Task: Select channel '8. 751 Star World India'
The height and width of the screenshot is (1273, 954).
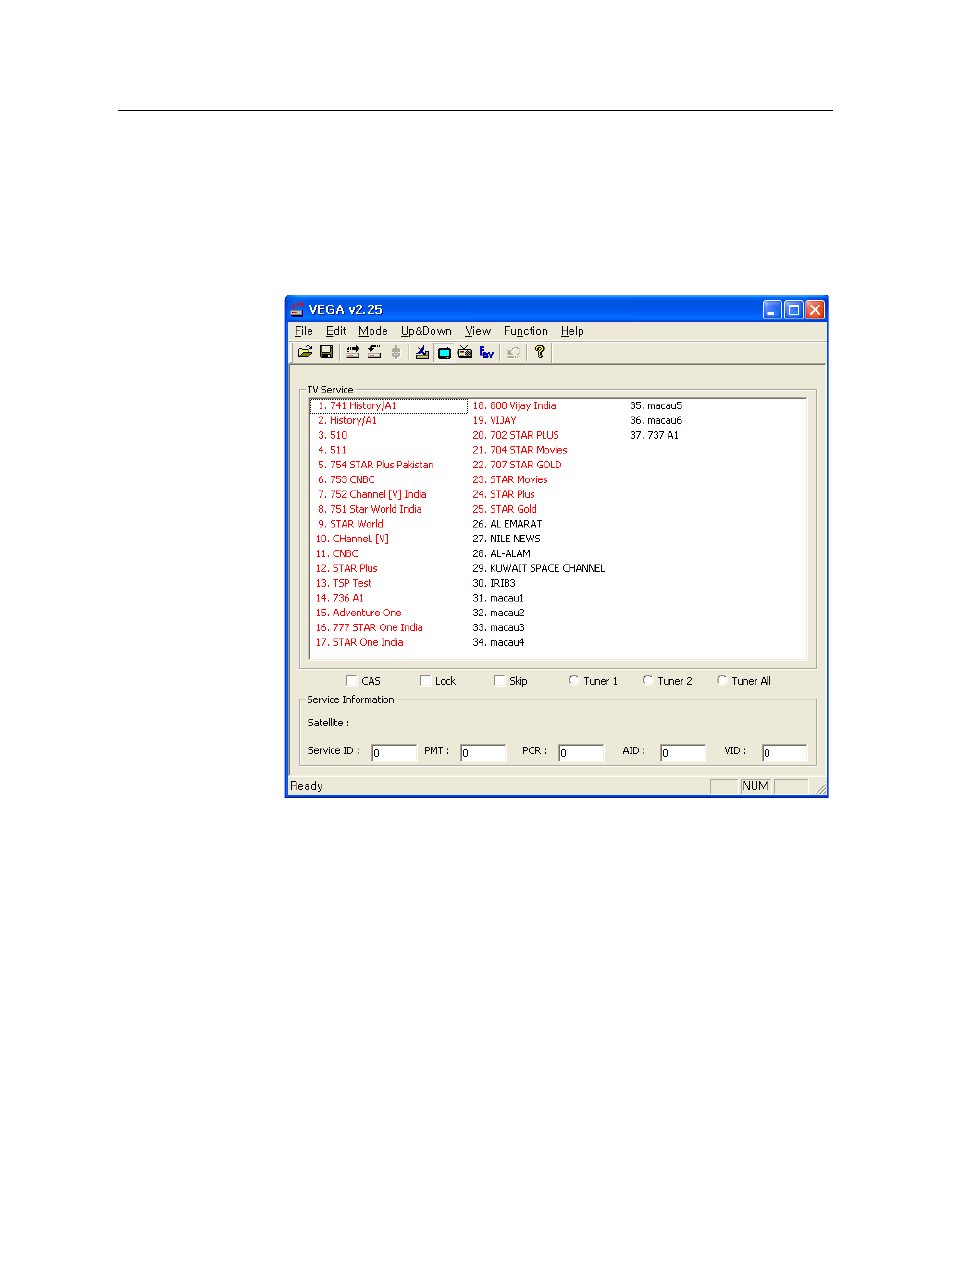Action: [x=370, y=510]
